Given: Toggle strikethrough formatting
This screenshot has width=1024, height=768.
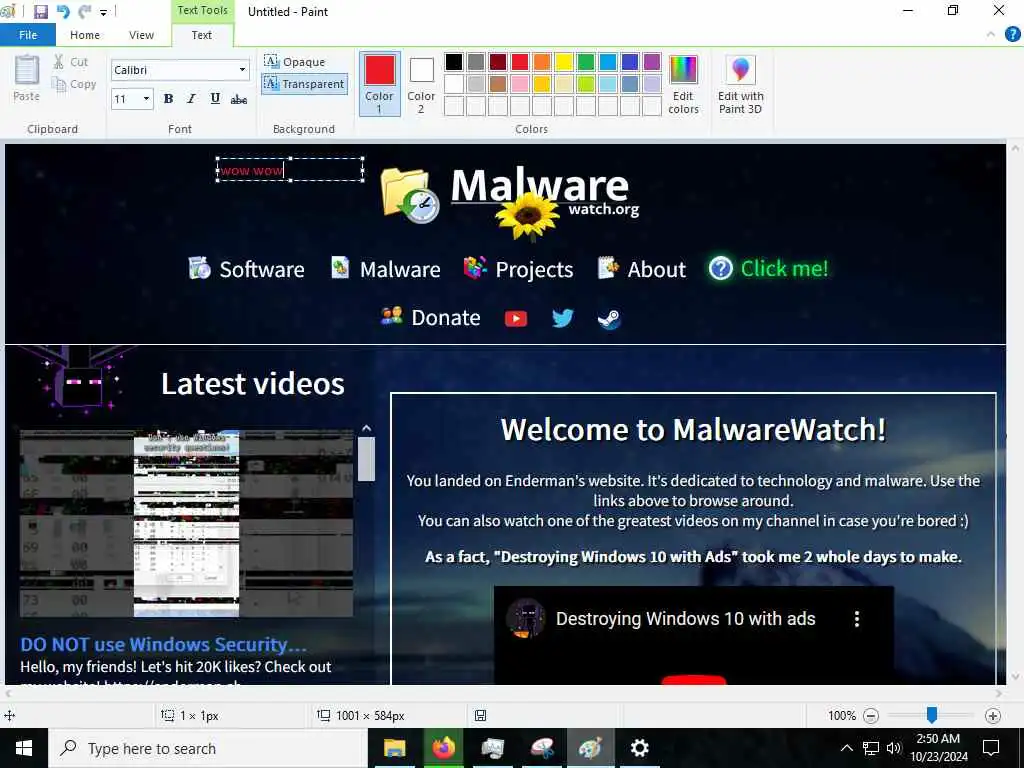Looking at the screenshot, I should click(239, 99).
